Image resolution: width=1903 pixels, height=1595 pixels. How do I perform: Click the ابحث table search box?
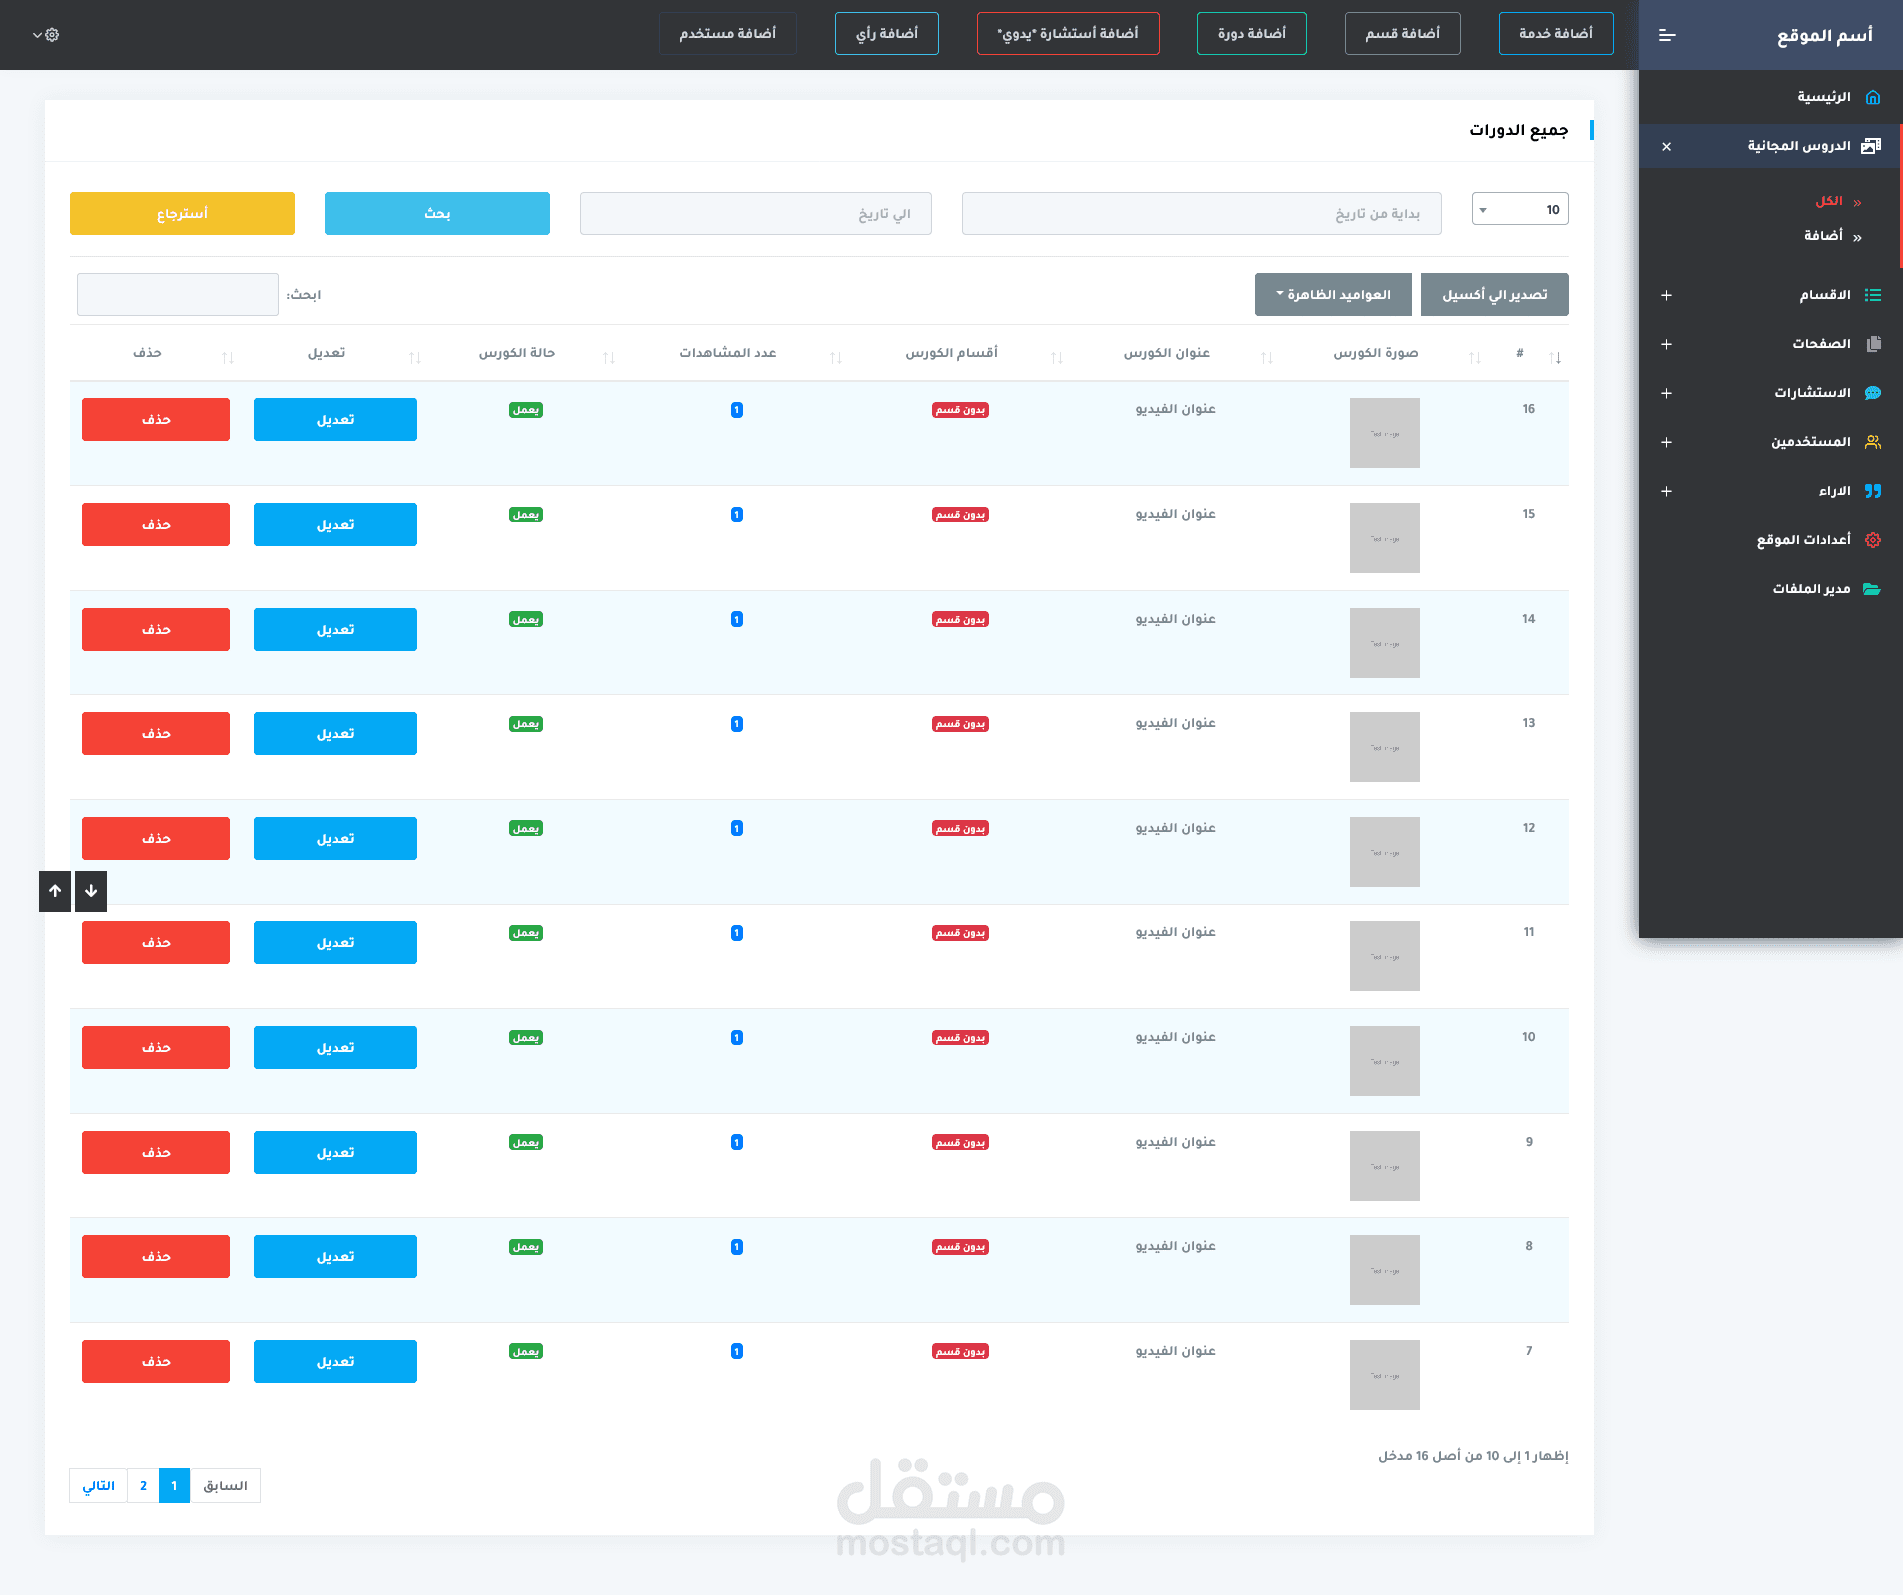[178, 295]
